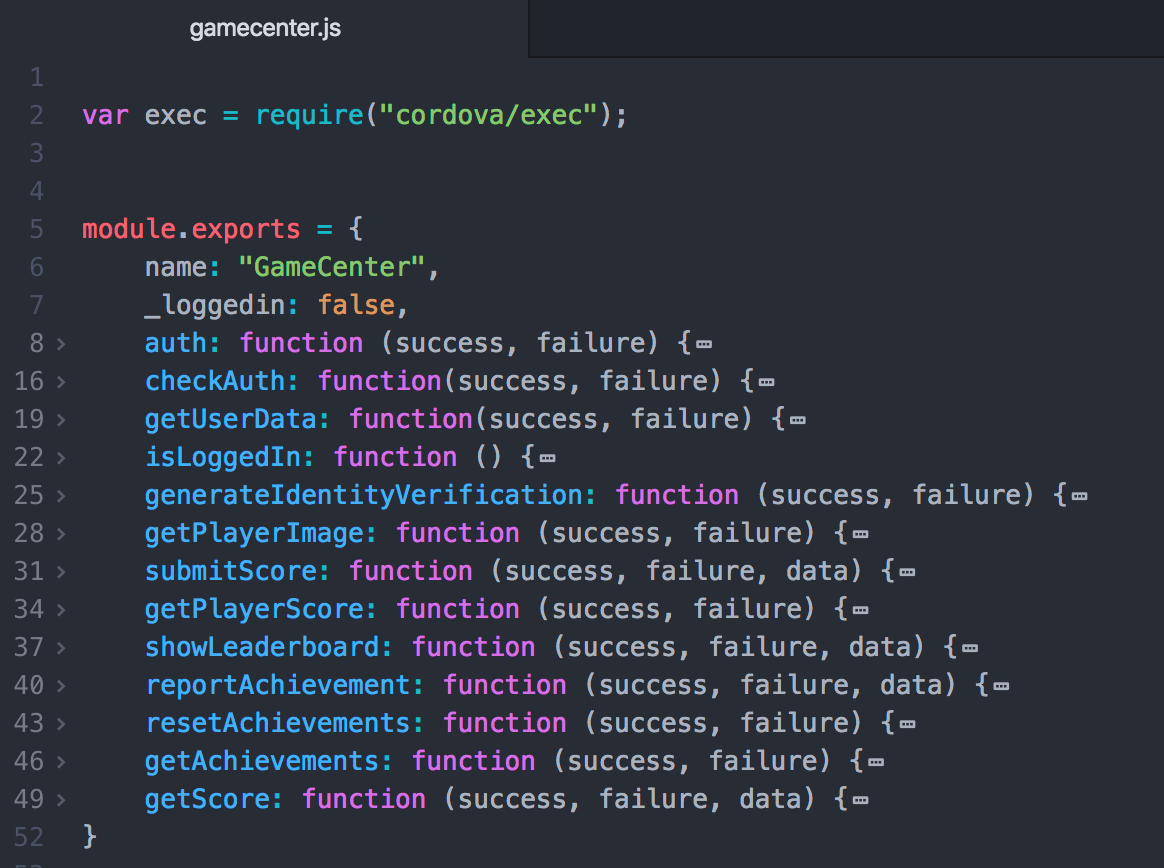Screen dimensions: 1164x868
Task: Expand the getPlayerScore function fold
Action: [60, 608]
